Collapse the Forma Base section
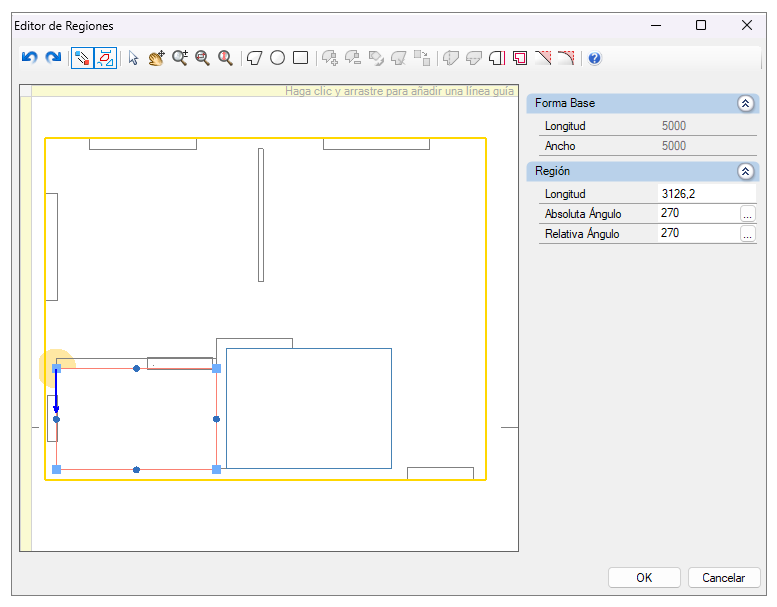777x607 pixels. (x=745, y=104)
